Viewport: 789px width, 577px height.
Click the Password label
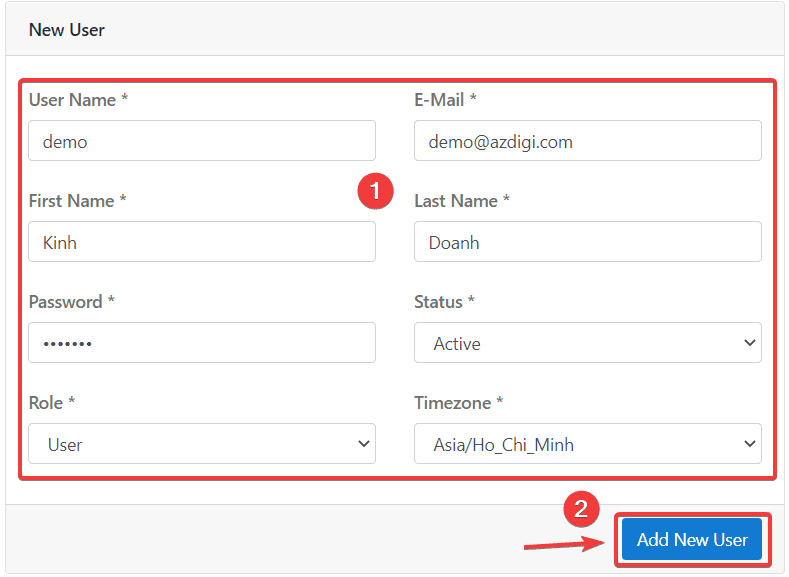click(71, 302)
